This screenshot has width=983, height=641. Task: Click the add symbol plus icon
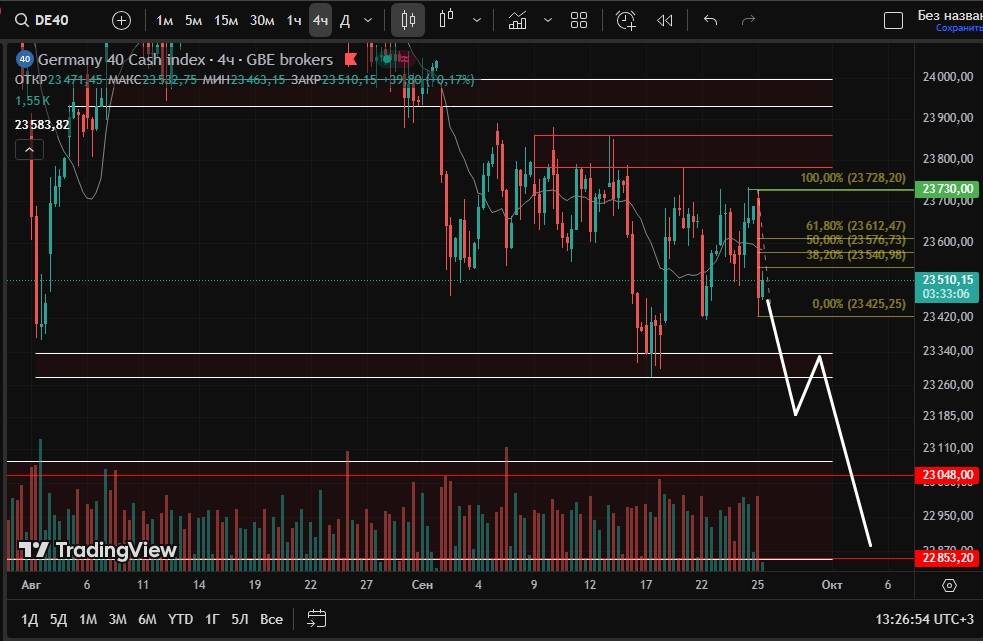point(121,20)
